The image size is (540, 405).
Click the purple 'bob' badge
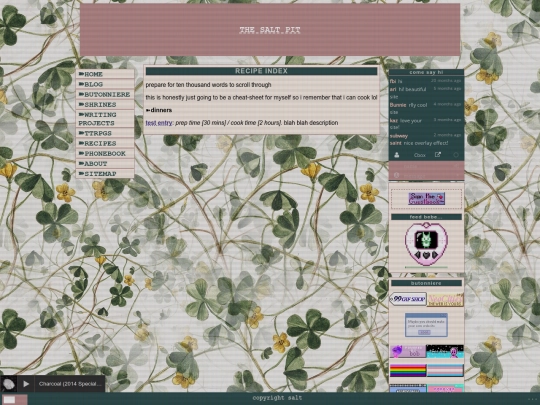pos(408,352)
